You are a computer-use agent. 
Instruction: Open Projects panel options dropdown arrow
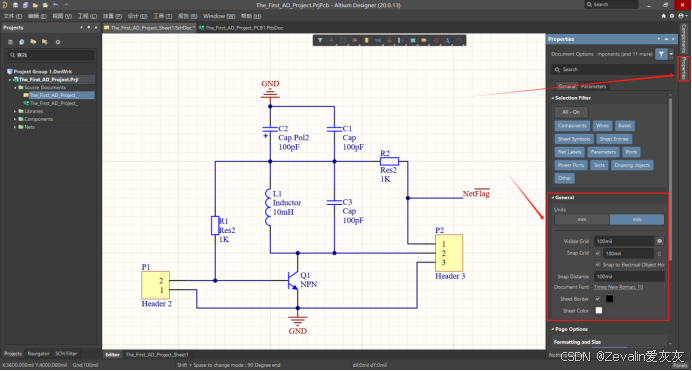tap(81, 27)
